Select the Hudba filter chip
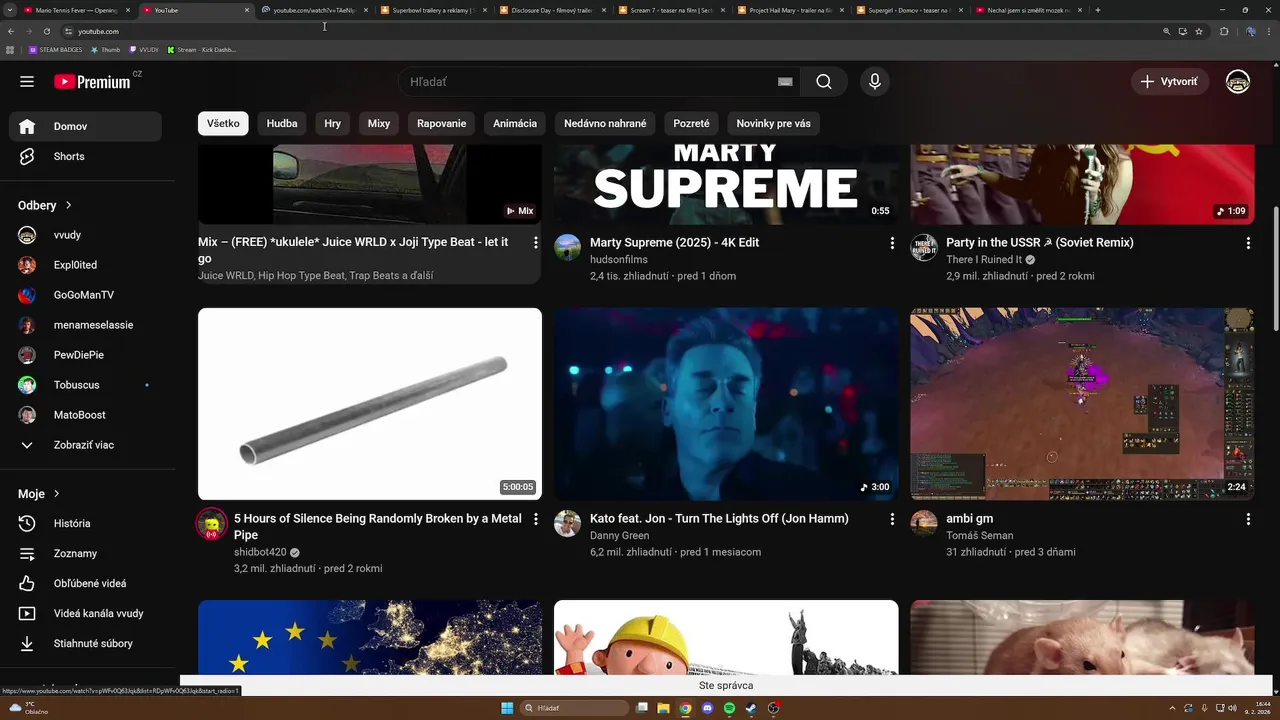1280x720 pixels. click(x=282, y=124)
